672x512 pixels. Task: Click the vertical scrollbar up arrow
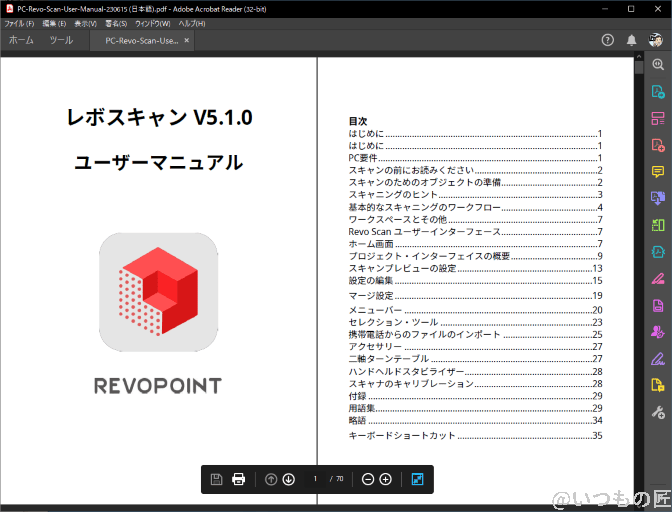639,58
